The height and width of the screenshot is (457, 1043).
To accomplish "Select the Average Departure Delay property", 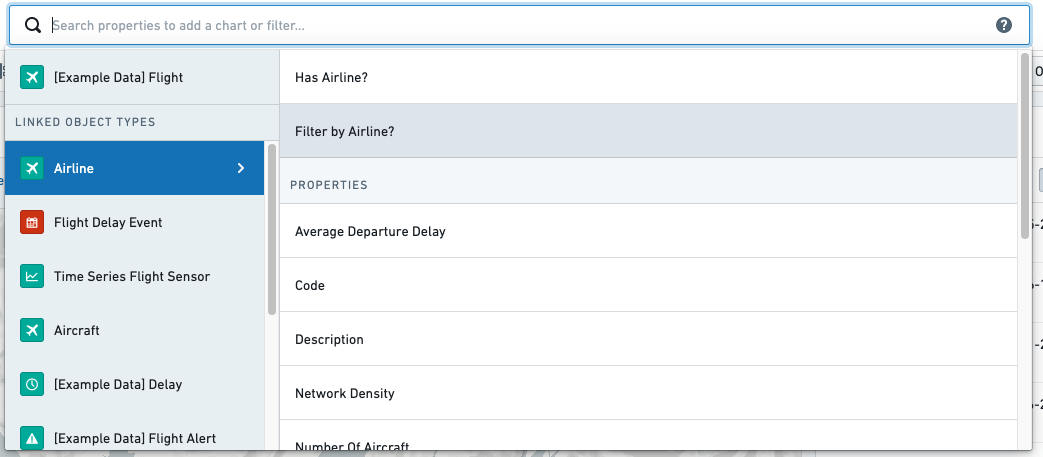I will [649, 231].
